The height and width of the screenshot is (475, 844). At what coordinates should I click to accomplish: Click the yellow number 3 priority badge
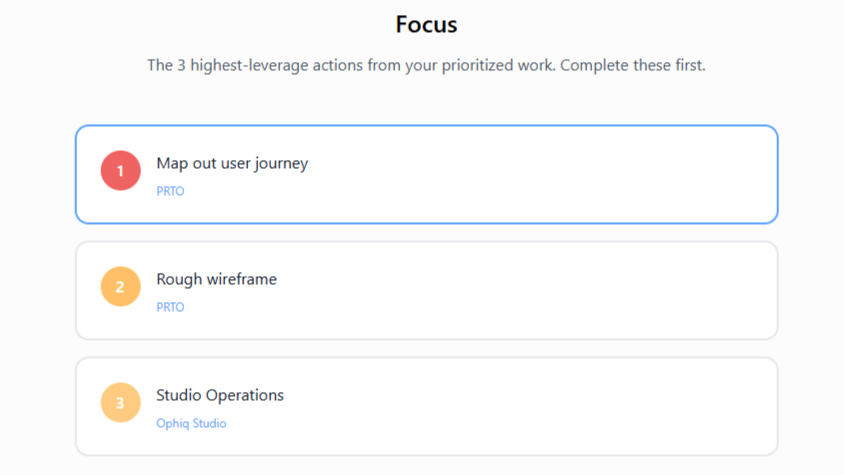(x=120, y=403)
